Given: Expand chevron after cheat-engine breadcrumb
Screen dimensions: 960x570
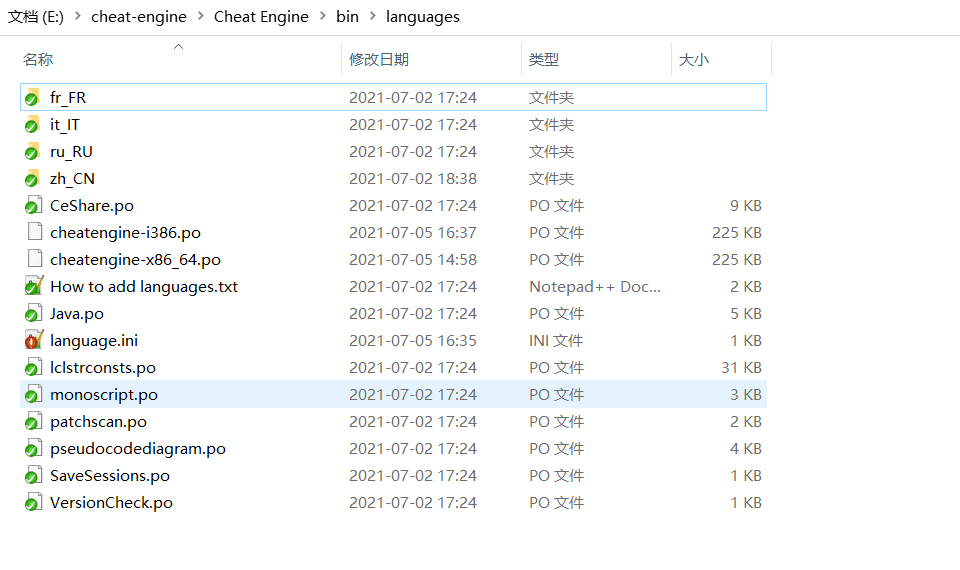Looking at the screenshot, I should coord(200,17).
